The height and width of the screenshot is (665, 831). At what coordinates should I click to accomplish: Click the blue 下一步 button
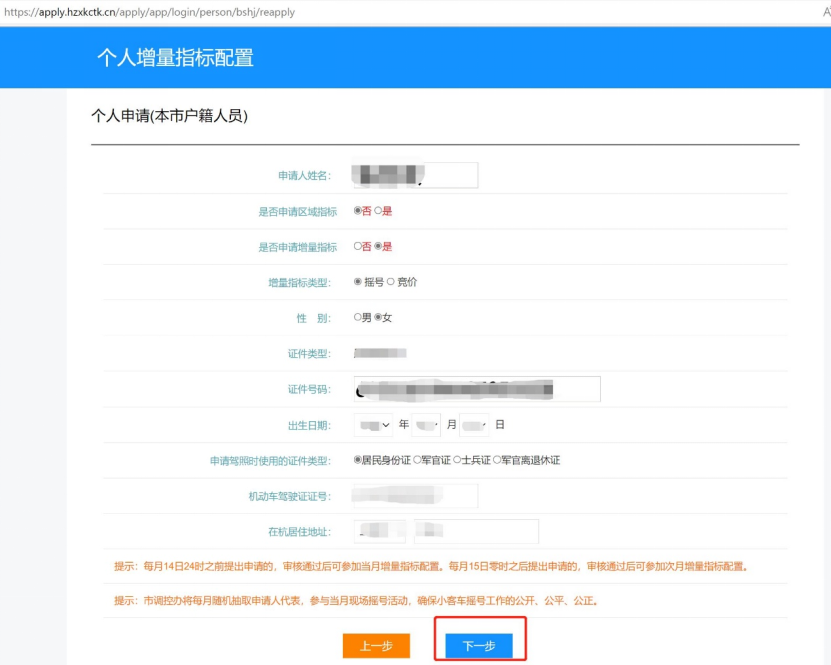479,646
